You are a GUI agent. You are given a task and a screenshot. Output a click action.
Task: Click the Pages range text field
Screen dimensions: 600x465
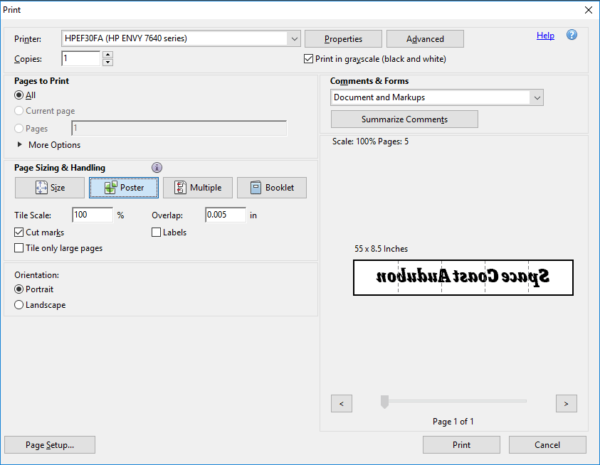coord(179,128)
